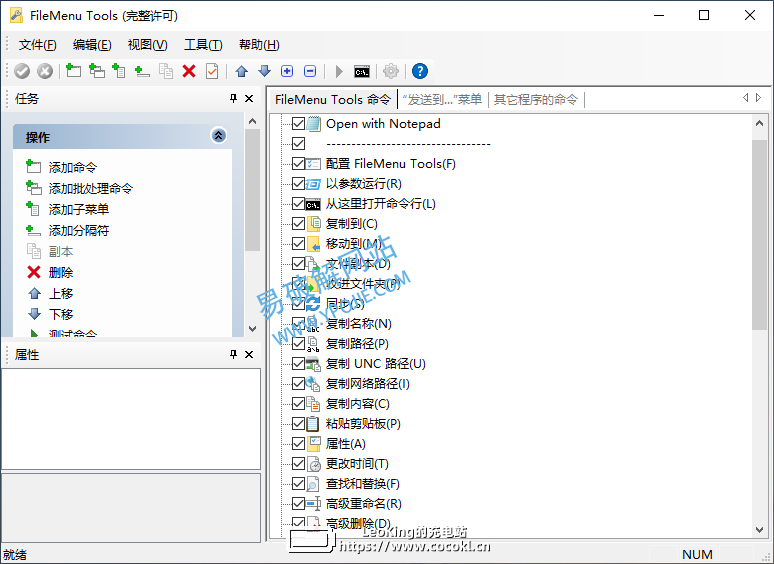Click the test command play toolbar icon
Screen dimensions: 774x564
[339, 71]
